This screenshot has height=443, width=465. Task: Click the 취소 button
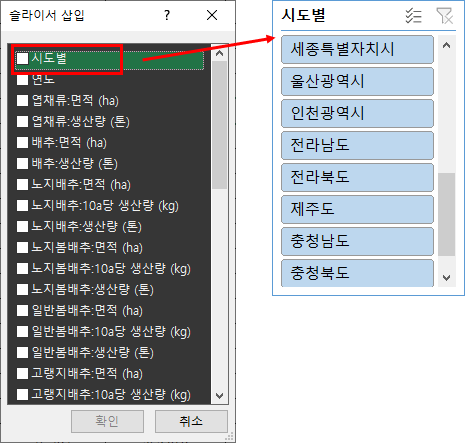tap(191, 421)
